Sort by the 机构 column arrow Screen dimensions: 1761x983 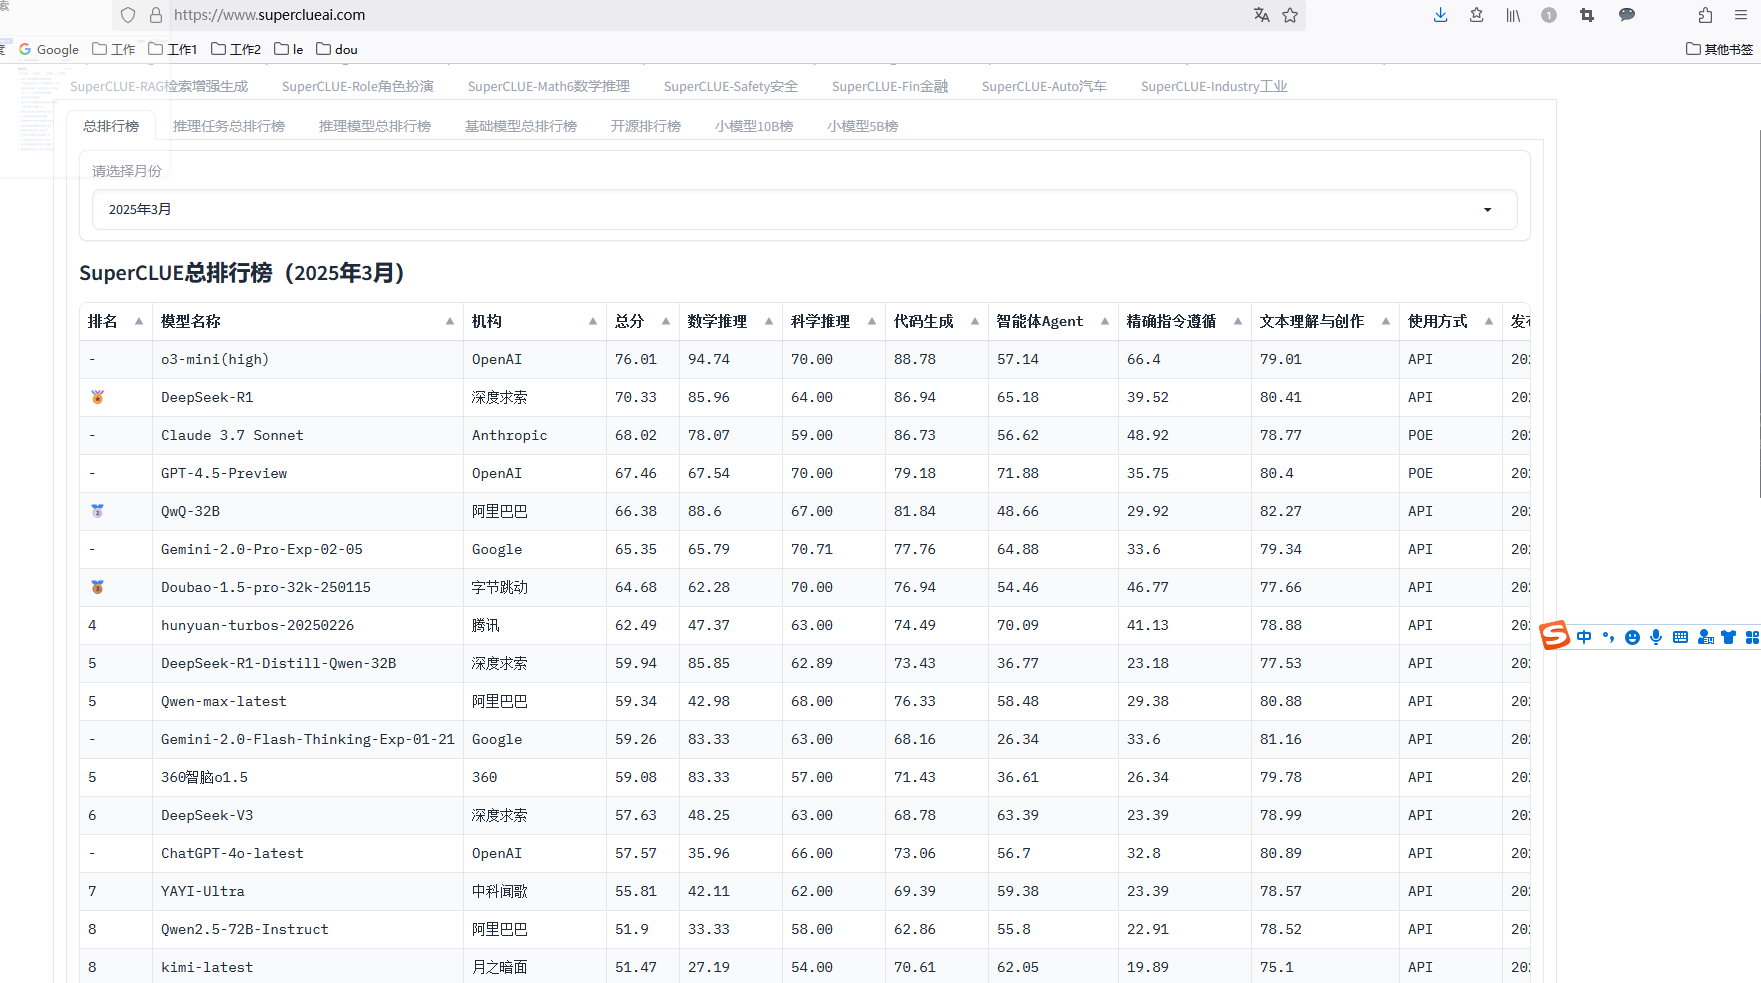[x=592, y=322]
